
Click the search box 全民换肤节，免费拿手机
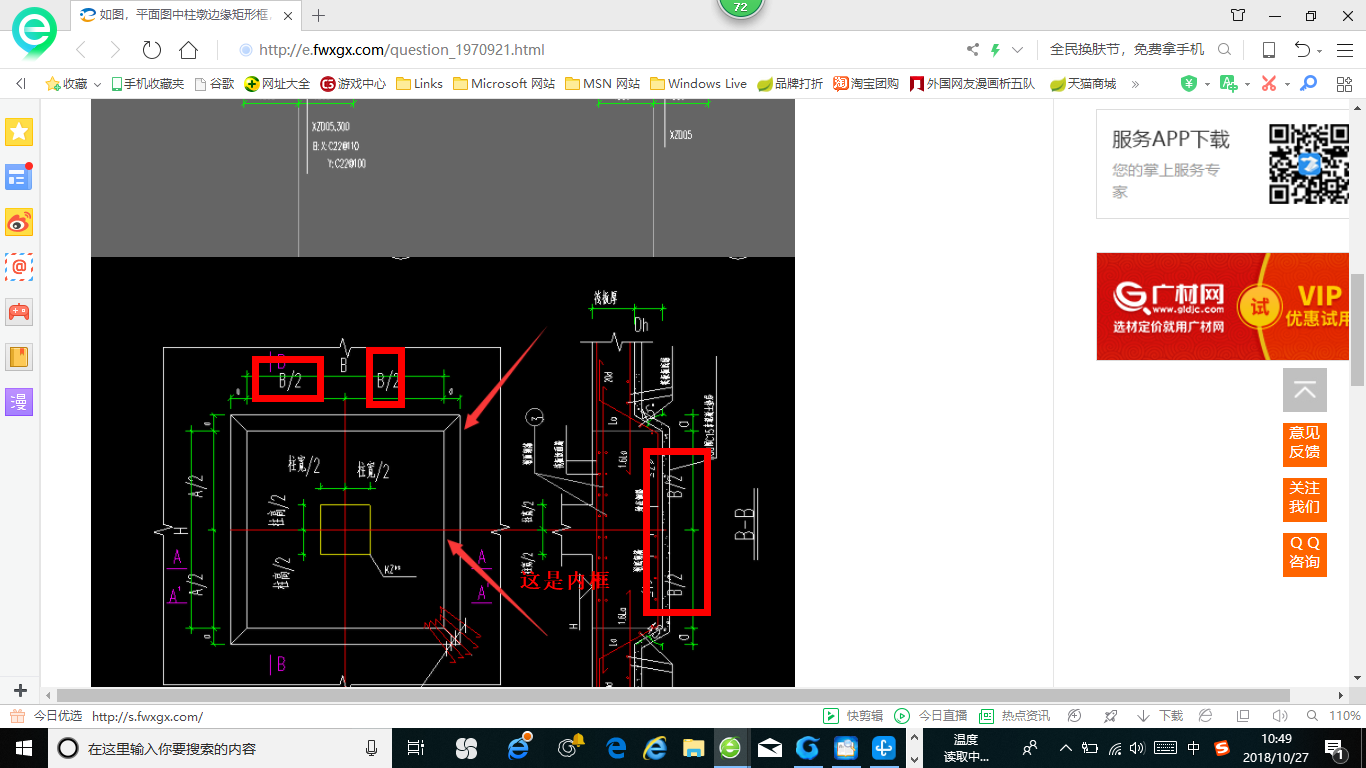pyautogui.click(x=1127, y=49)
